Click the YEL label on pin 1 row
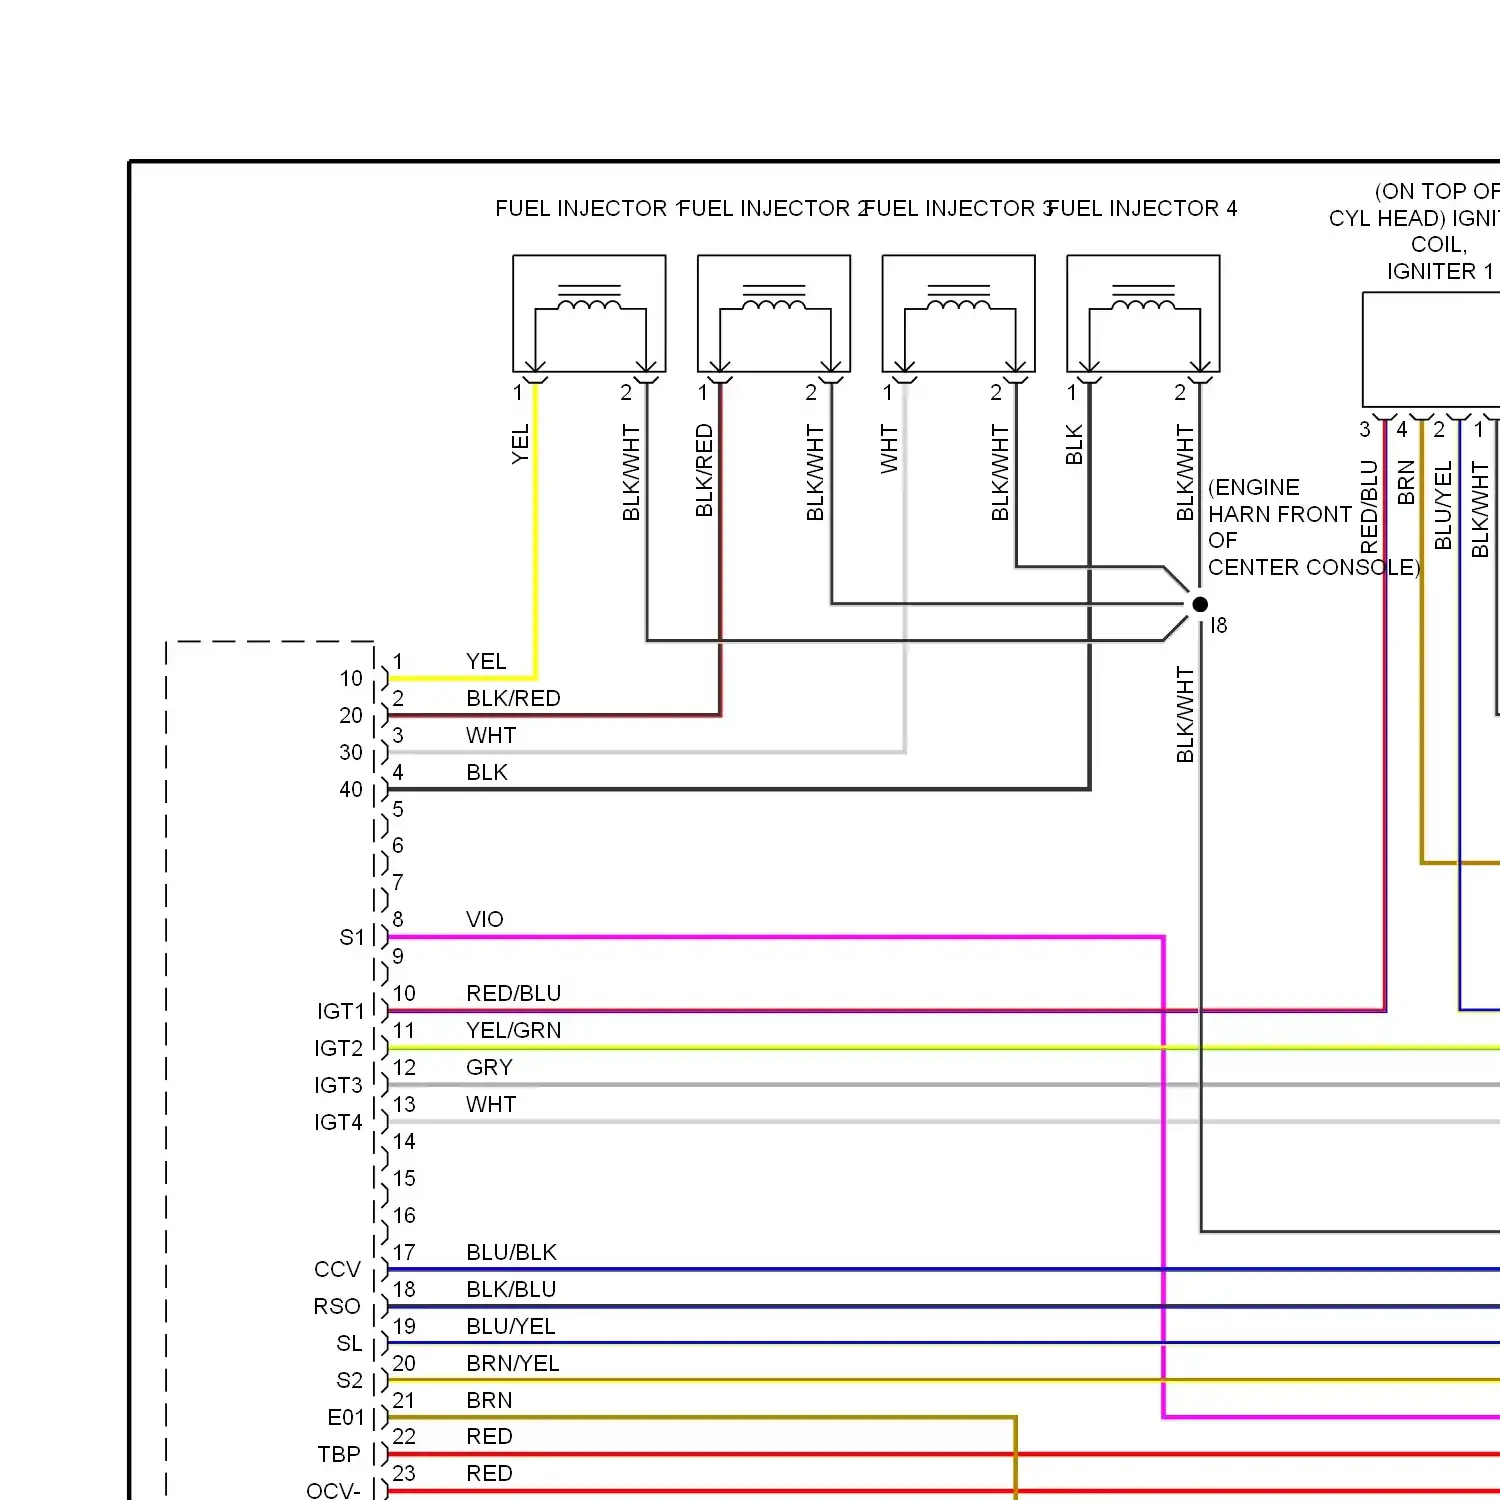1500x1500 pixels. (x=486, y=661)
